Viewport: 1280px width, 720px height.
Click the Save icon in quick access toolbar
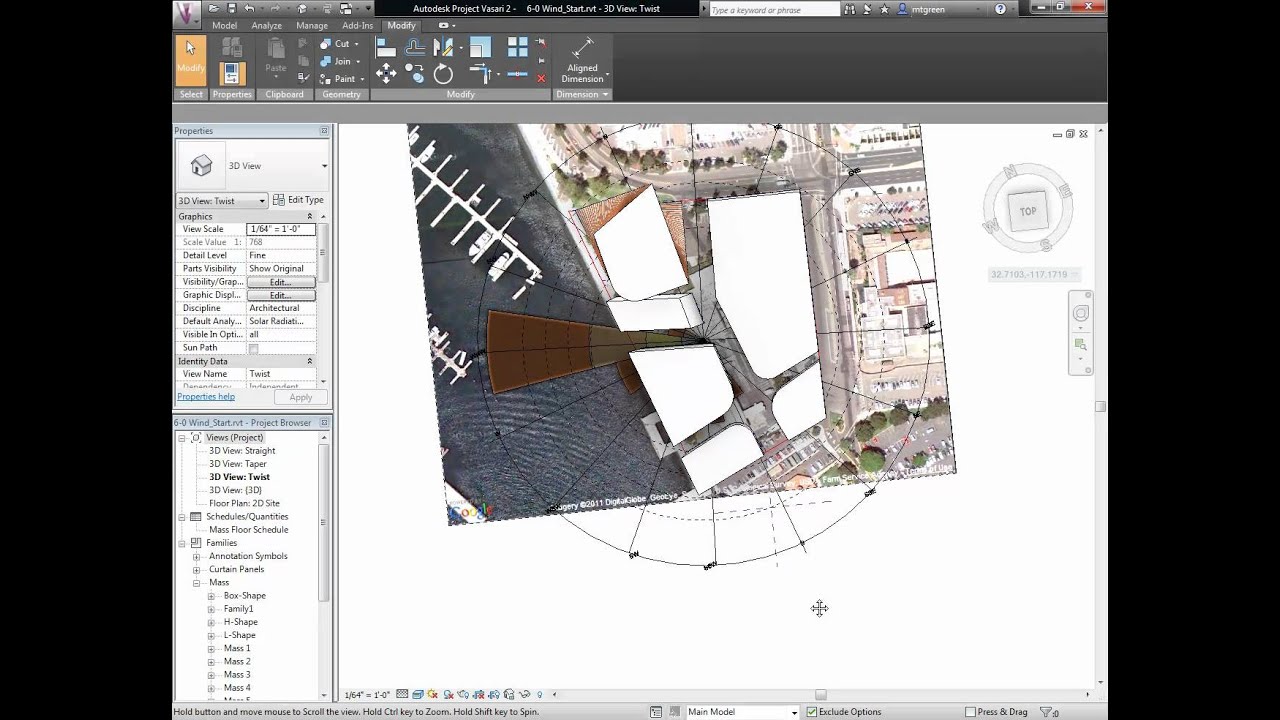coord(232,9)
